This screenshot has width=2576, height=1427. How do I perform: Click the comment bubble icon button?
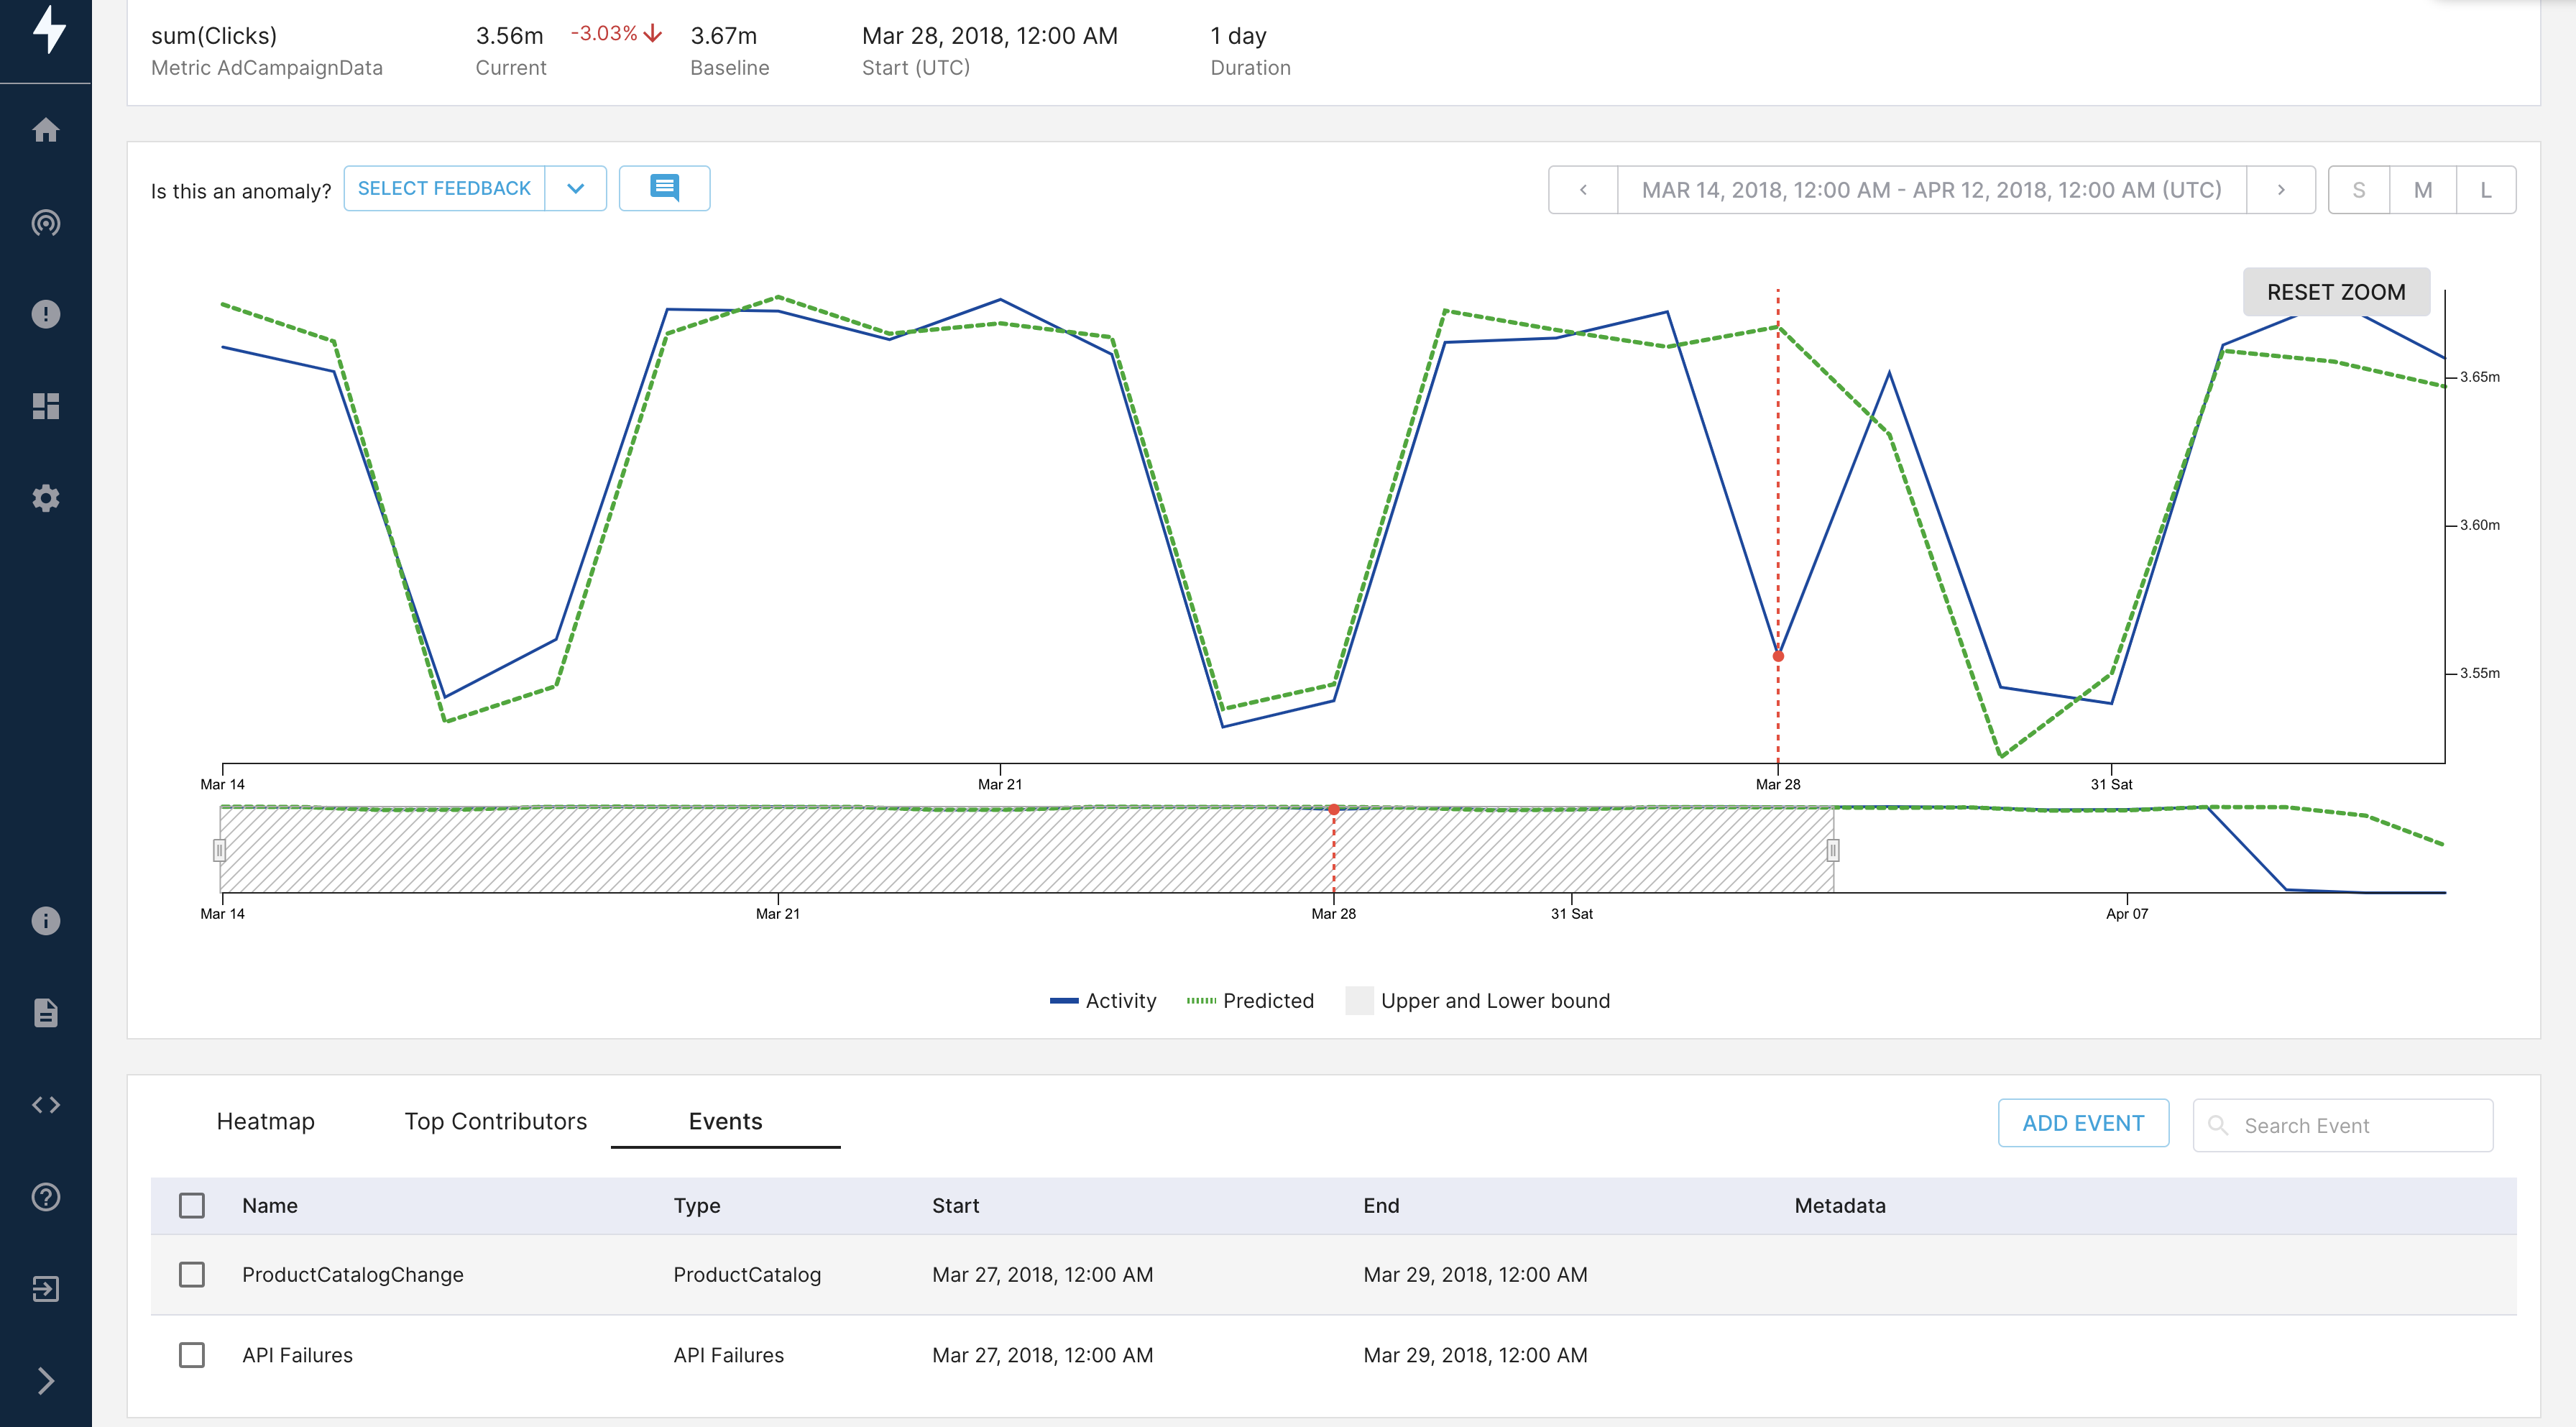click(x=664, y=188)
